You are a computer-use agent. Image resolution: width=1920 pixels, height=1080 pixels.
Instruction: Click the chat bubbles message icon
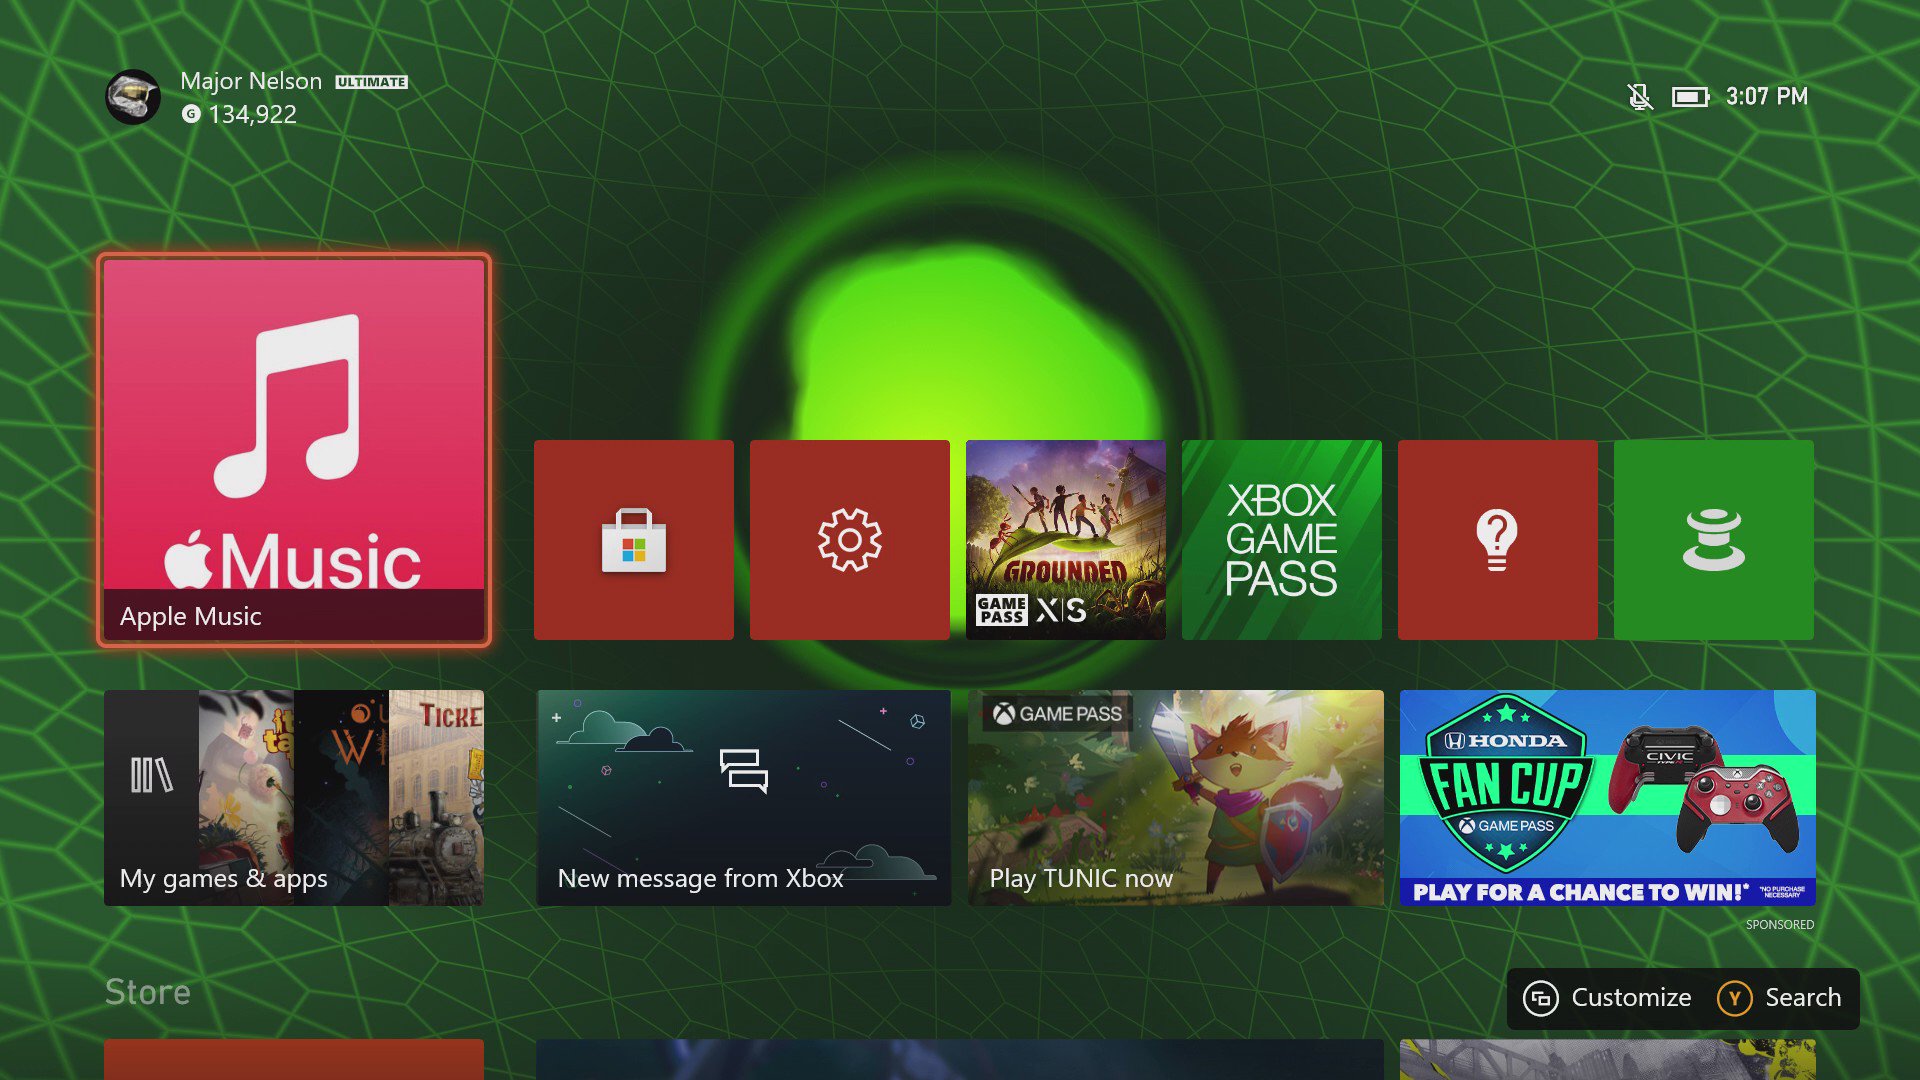coord(744,771)
